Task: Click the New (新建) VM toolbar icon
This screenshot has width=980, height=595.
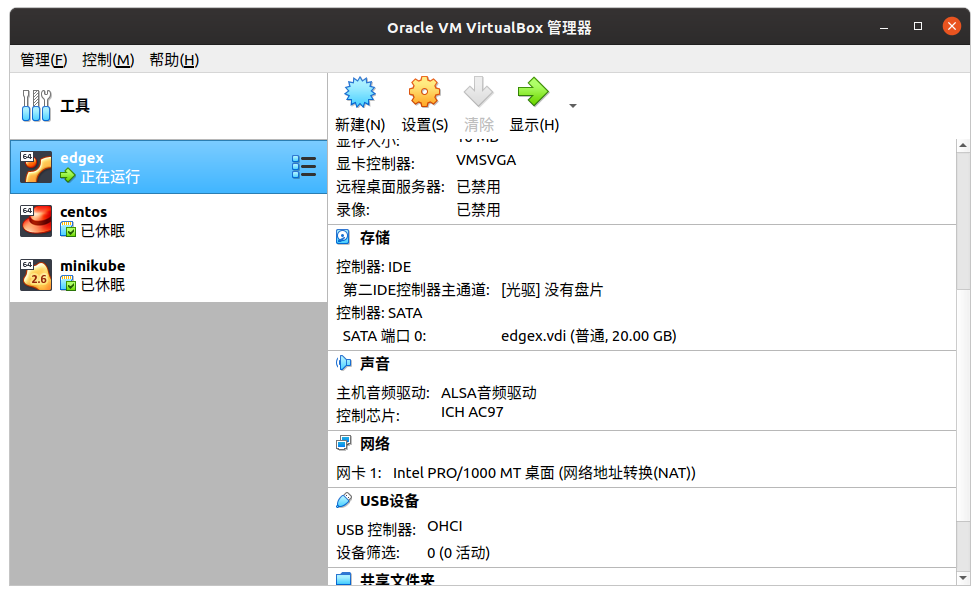Action: coord(360,92)
